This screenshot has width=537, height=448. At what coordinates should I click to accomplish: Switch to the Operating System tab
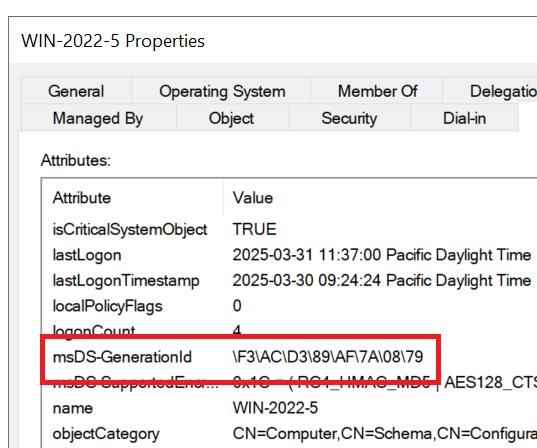pyautogui.click(x=222, y=91)
